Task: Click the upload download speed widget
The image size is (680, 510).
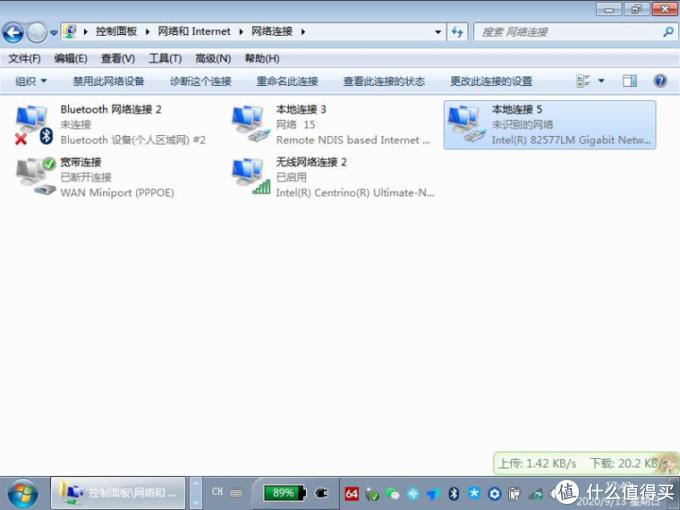Action: pos(585,464)
